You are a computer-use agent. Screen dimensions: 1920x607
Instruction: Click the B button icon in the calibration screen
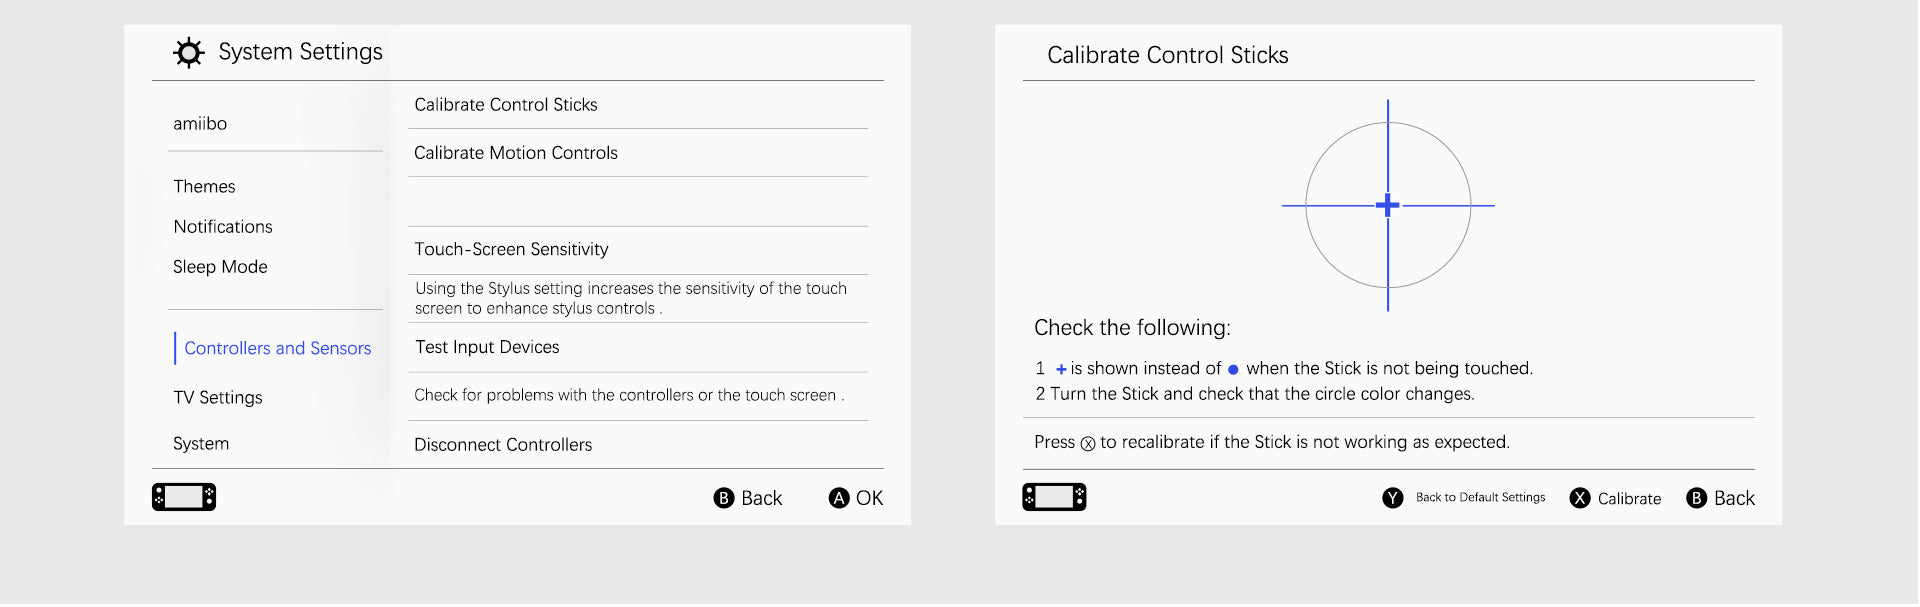pos(1697,498)
